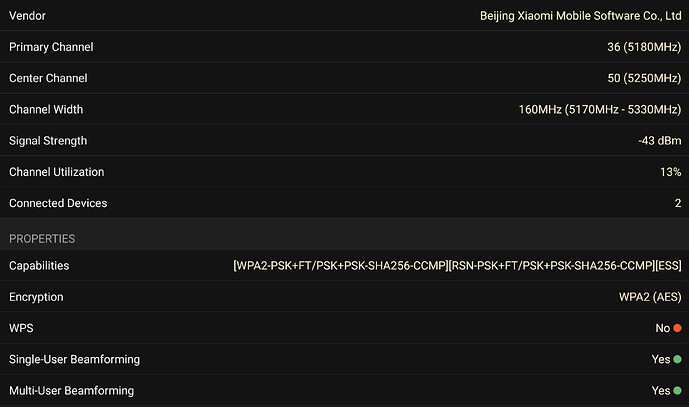Click the 160MHz channel width value

(600, 109)
